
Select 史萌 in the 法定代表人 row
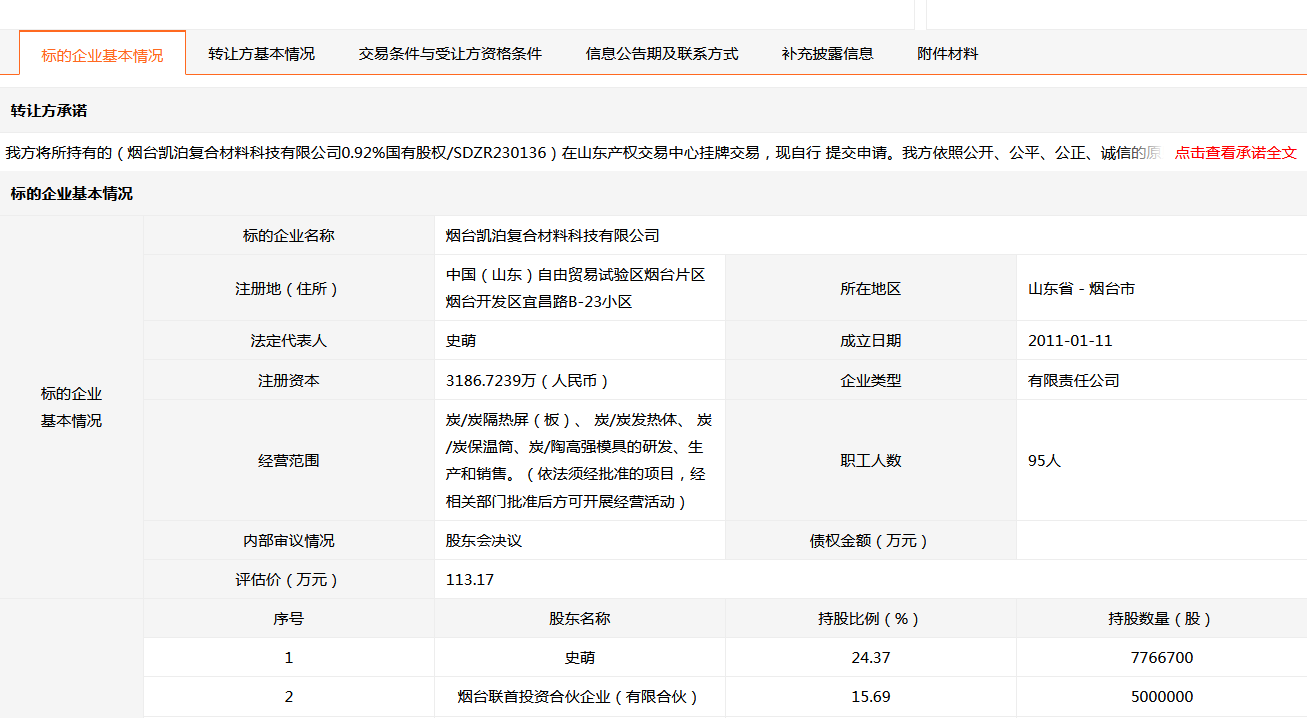click(460, 341)
